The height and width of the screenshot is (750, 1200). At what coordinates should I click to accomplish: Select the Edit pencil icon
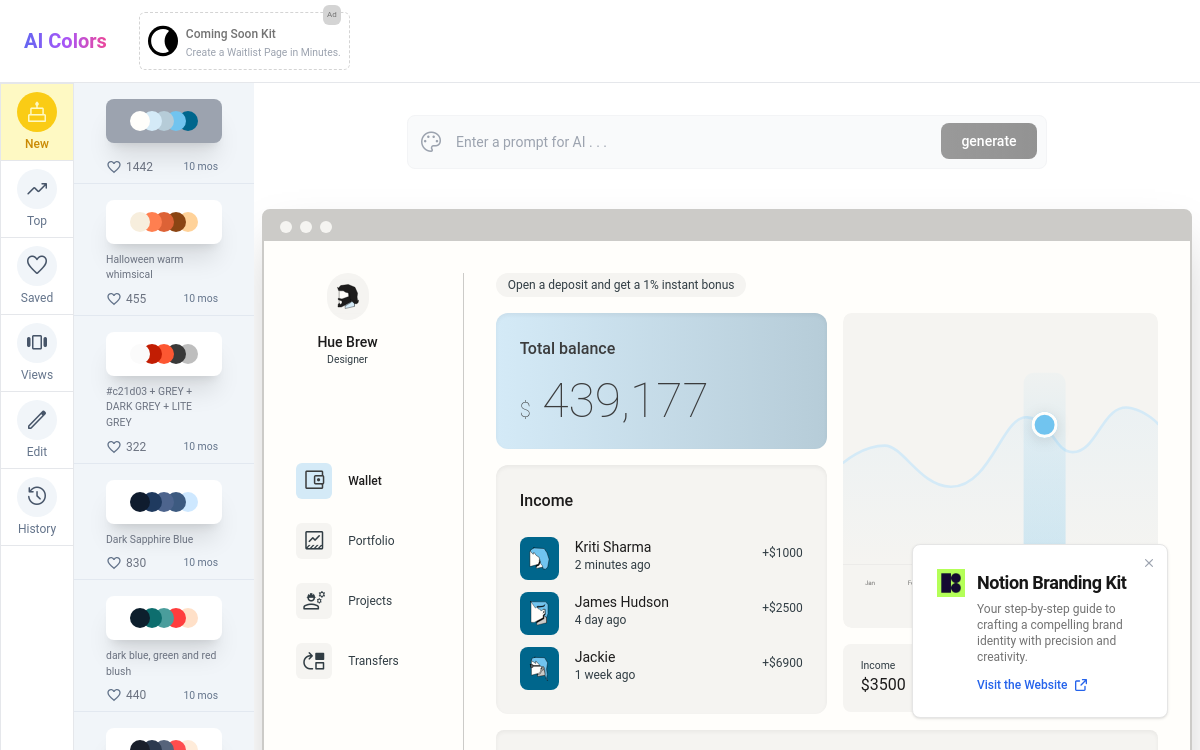point(37,420)
